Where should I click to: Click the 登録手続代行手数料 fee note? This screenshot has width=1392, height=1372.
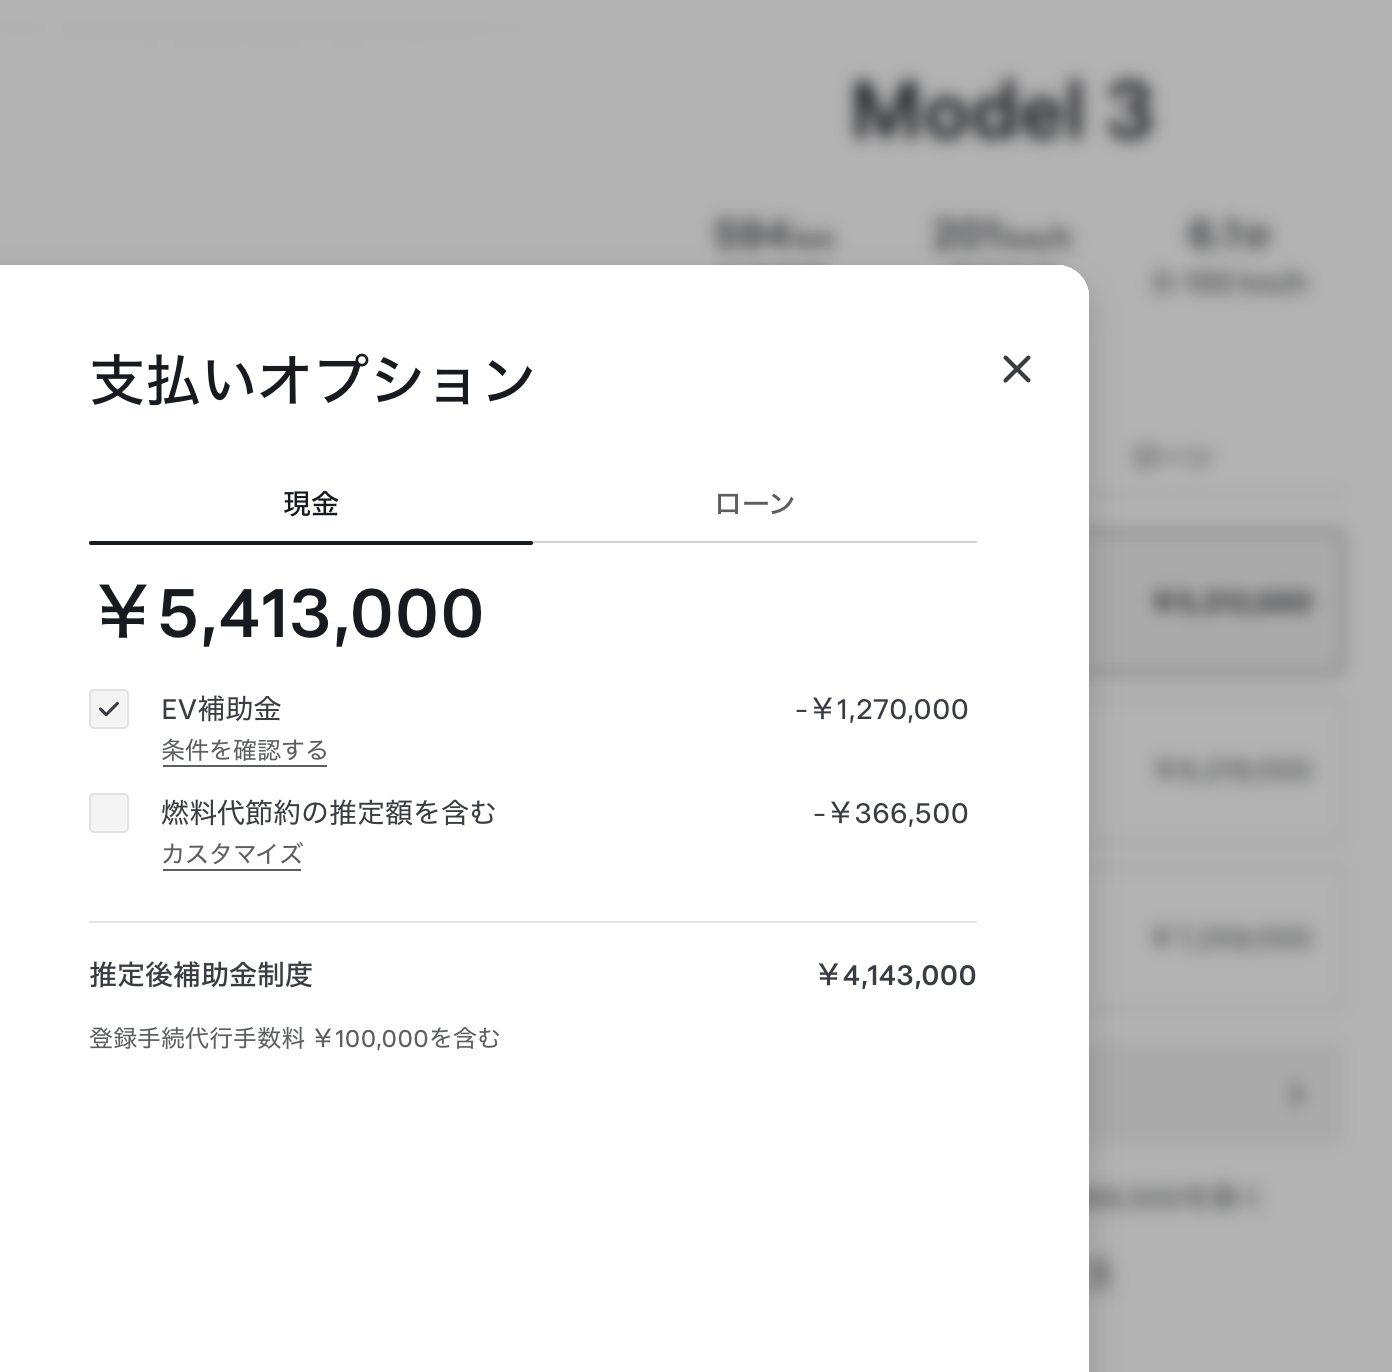point(293,1039)
